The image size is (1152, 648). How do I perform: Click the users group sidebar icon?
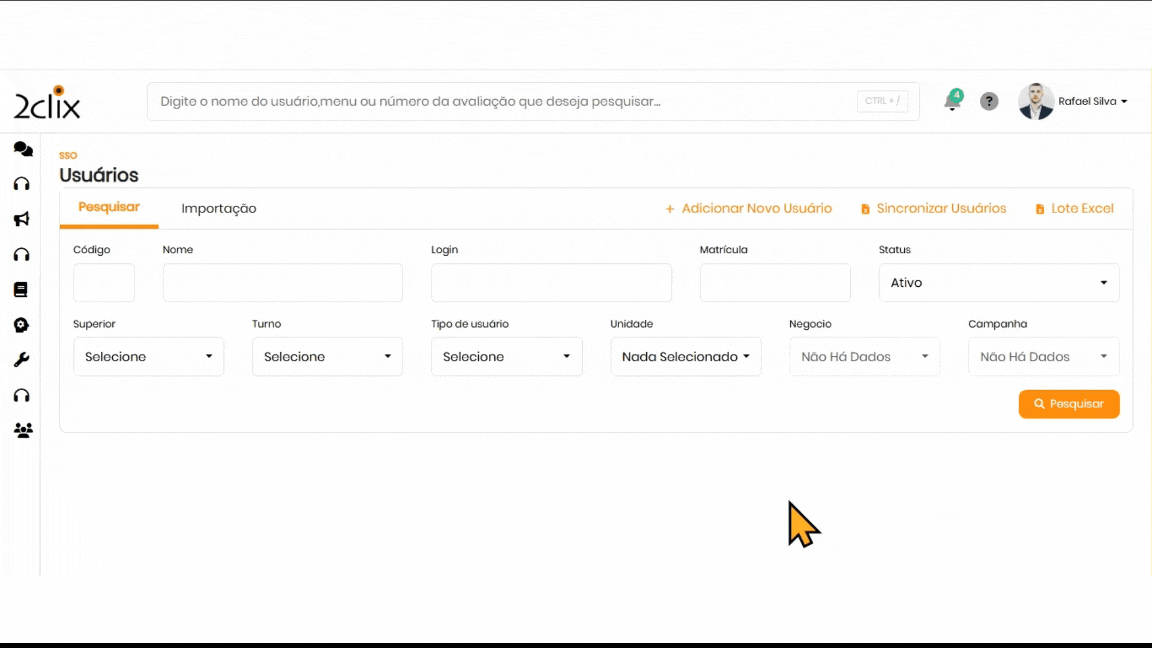click(x=22, y=431)
